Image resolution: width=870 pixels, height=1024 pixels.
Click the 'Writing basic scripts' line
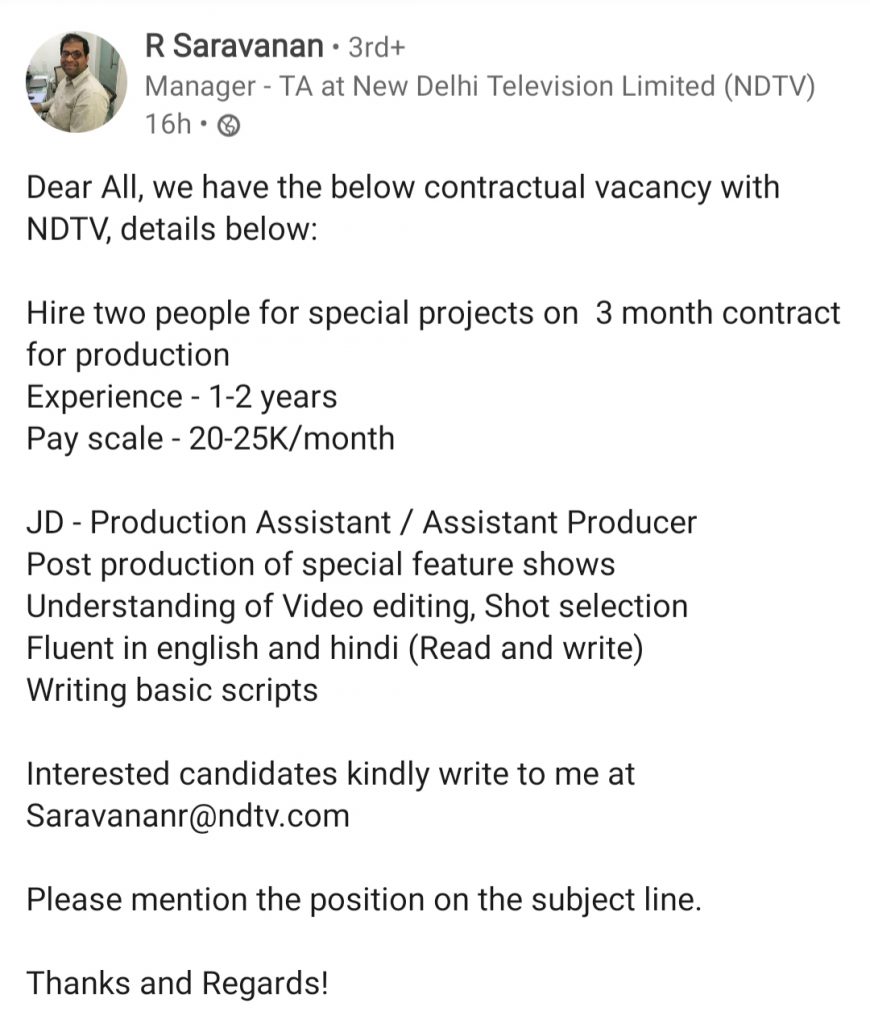(x=172, y=690)
